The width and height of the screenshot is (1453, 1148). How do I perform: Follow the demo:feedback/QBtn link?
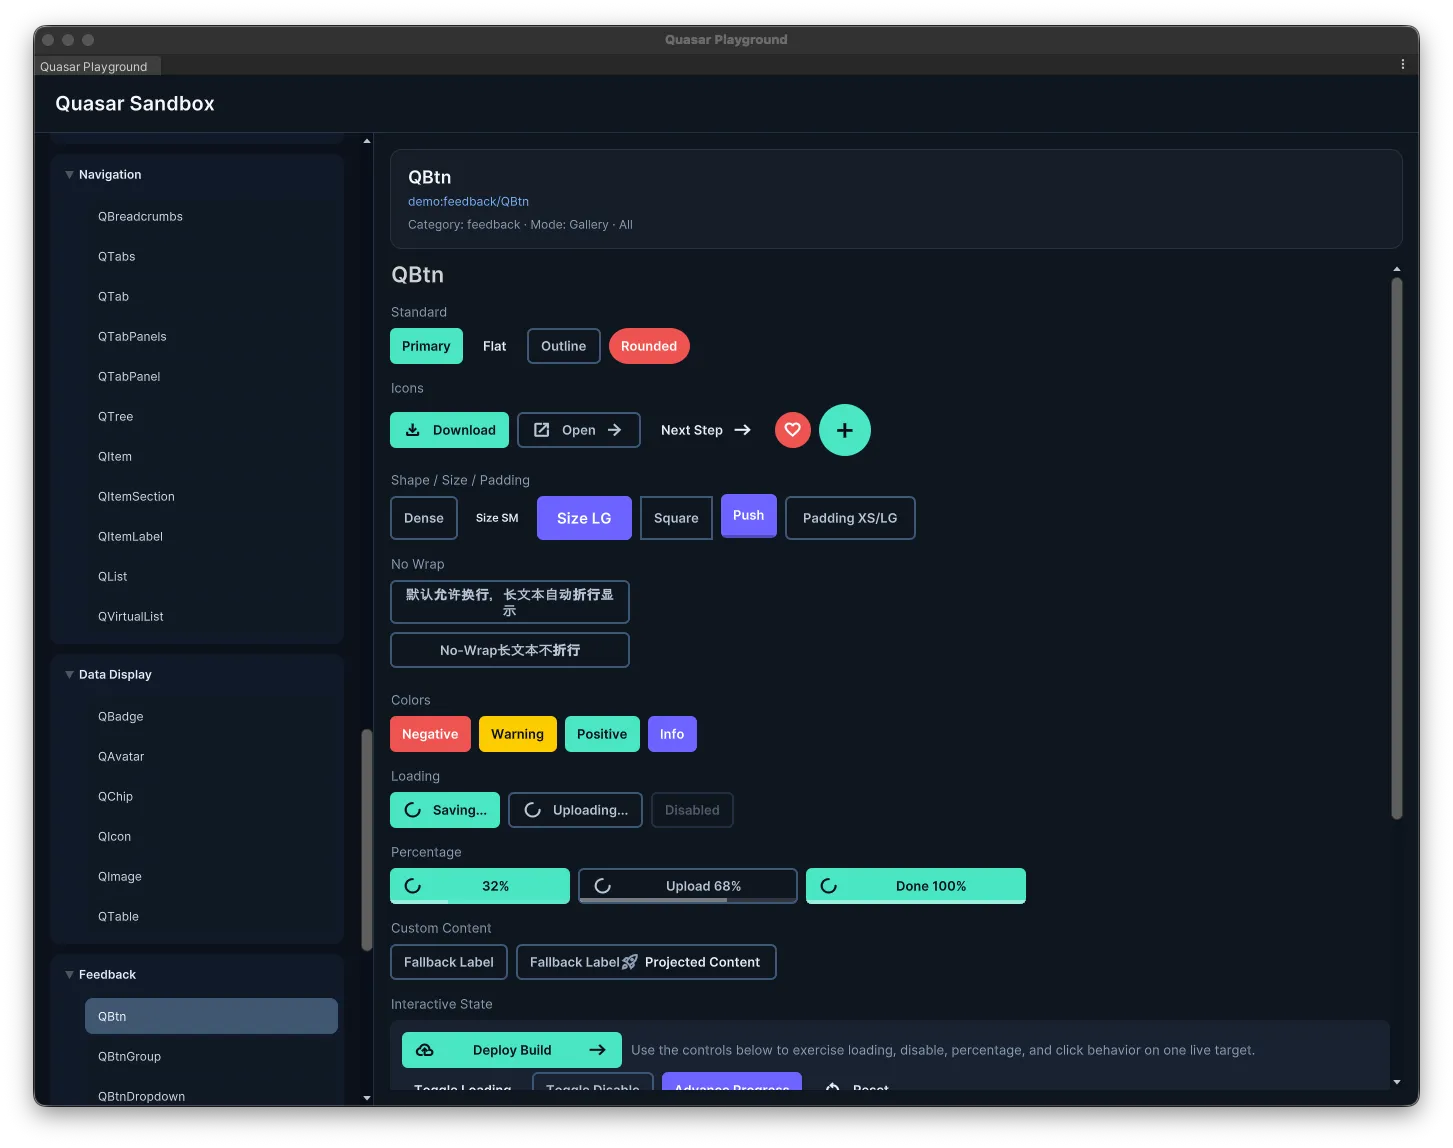[x=468, y=201]
